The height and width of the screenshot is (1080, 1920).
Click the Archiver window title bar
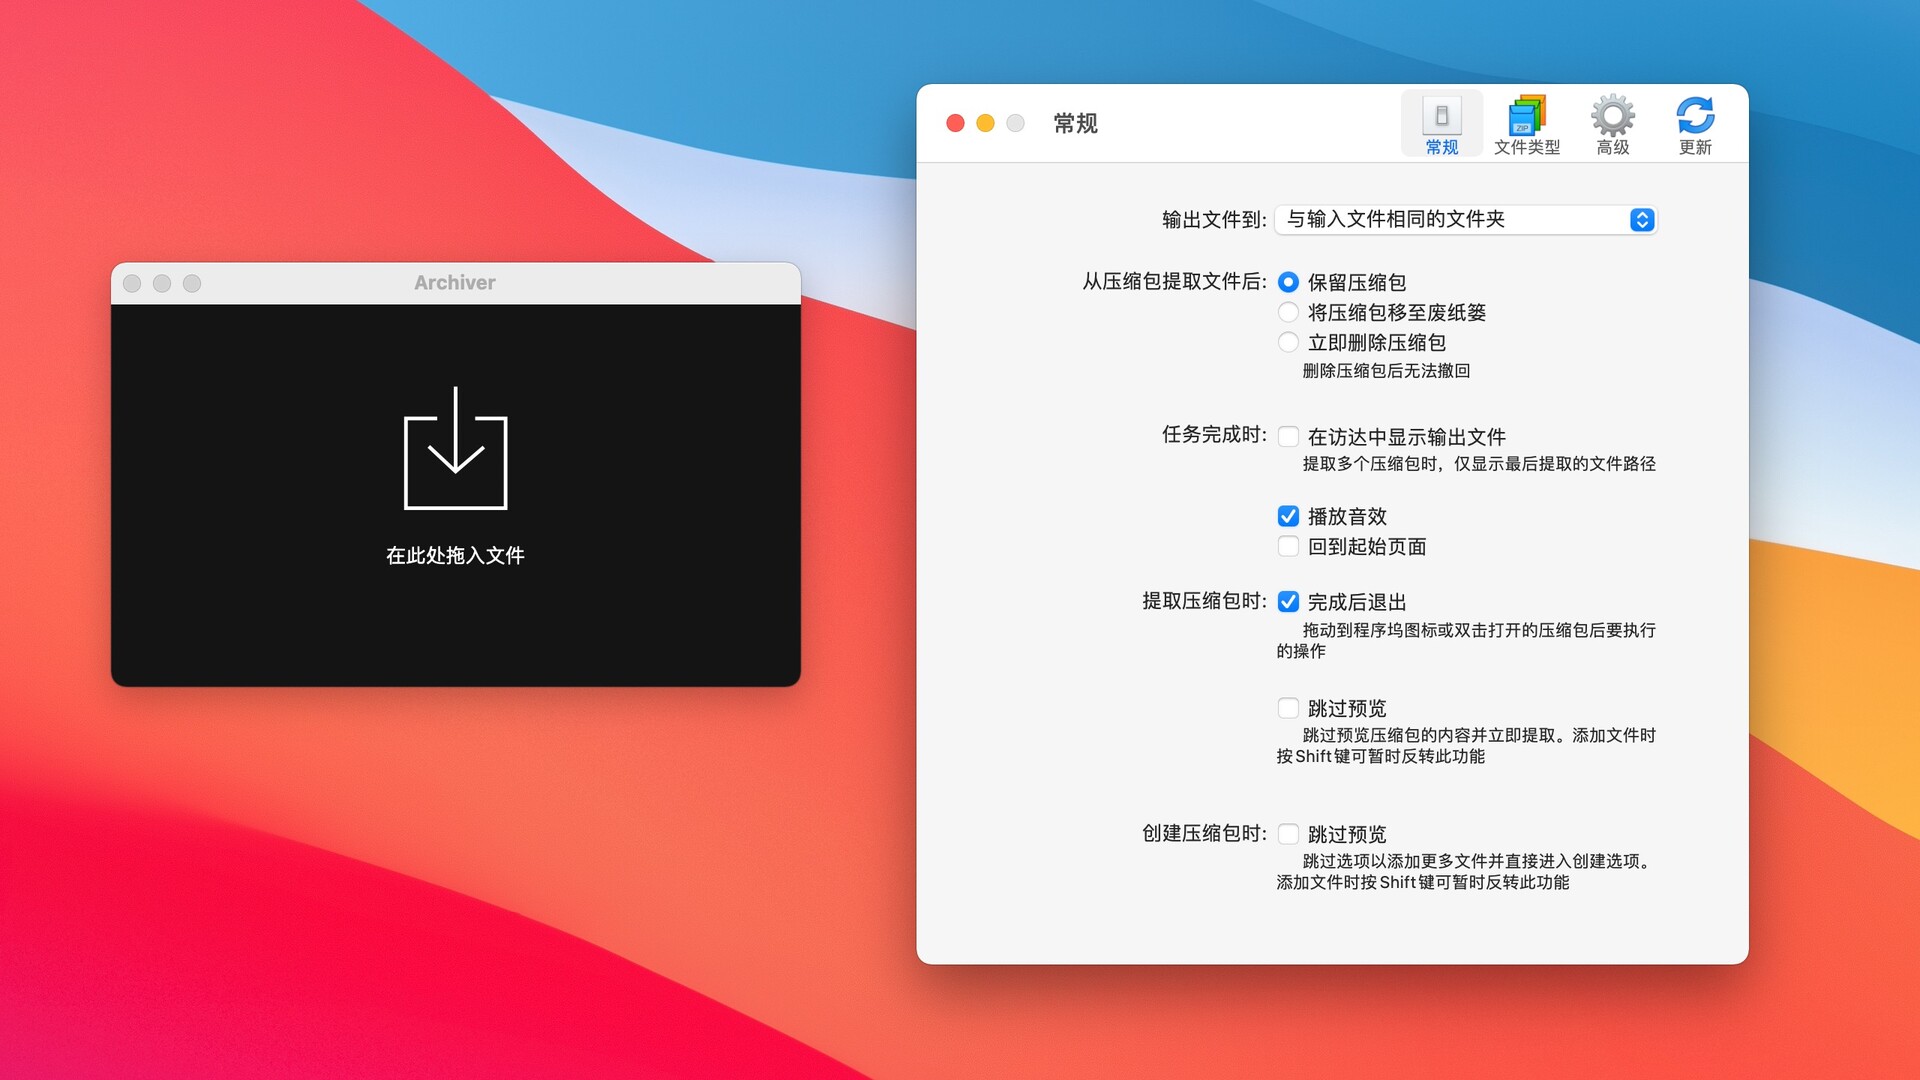(x=455, y=283)
